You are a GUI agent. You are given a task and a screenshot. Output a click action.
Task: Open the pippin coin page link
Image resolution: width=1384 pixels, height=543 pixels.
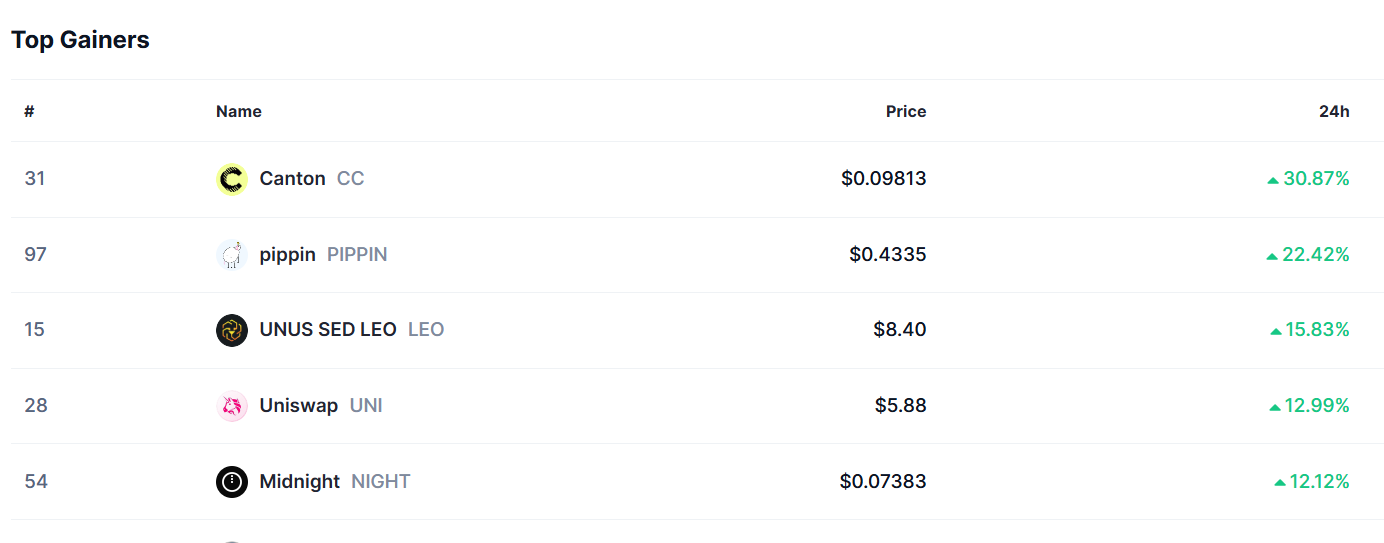287,255
